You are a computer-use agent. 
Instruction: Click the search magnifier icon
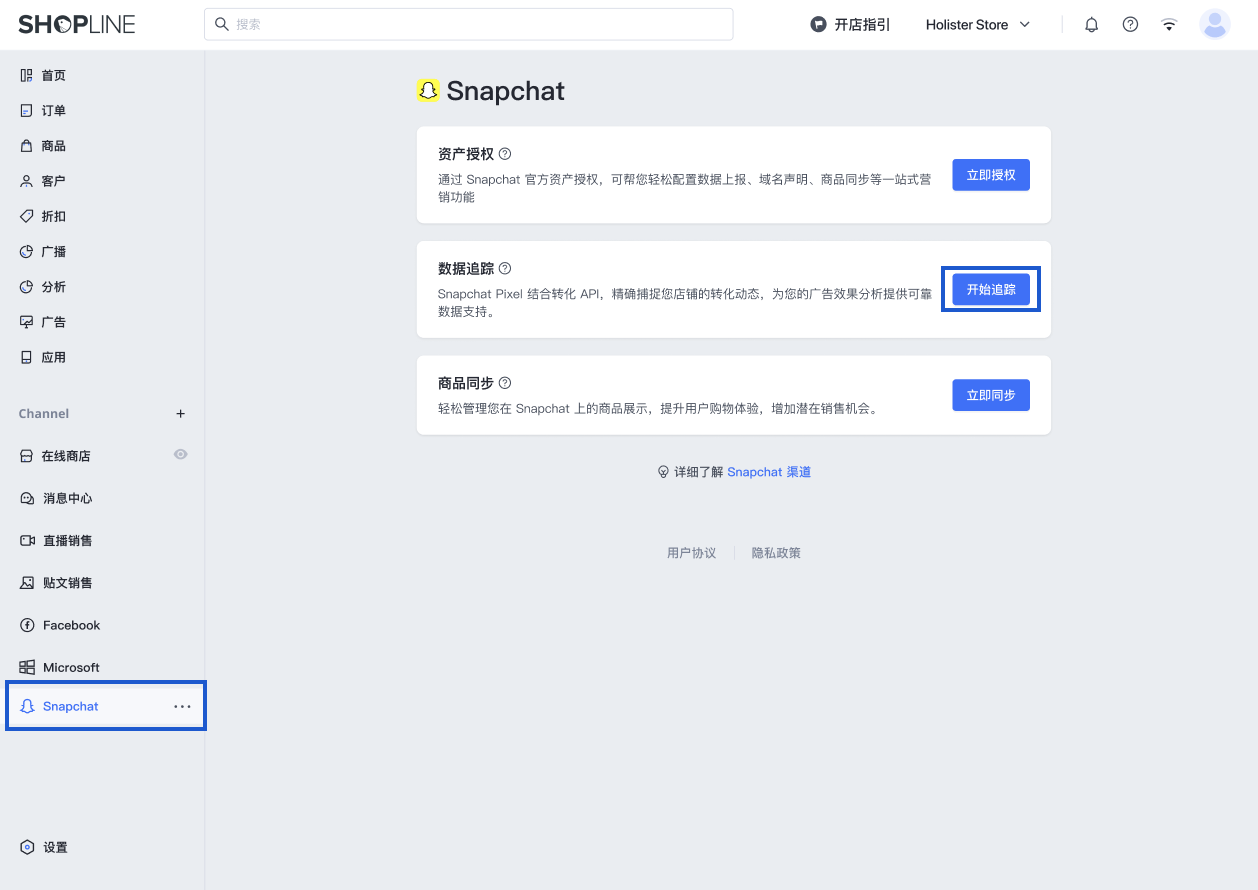pyautogui.click(x=222, y=24)
